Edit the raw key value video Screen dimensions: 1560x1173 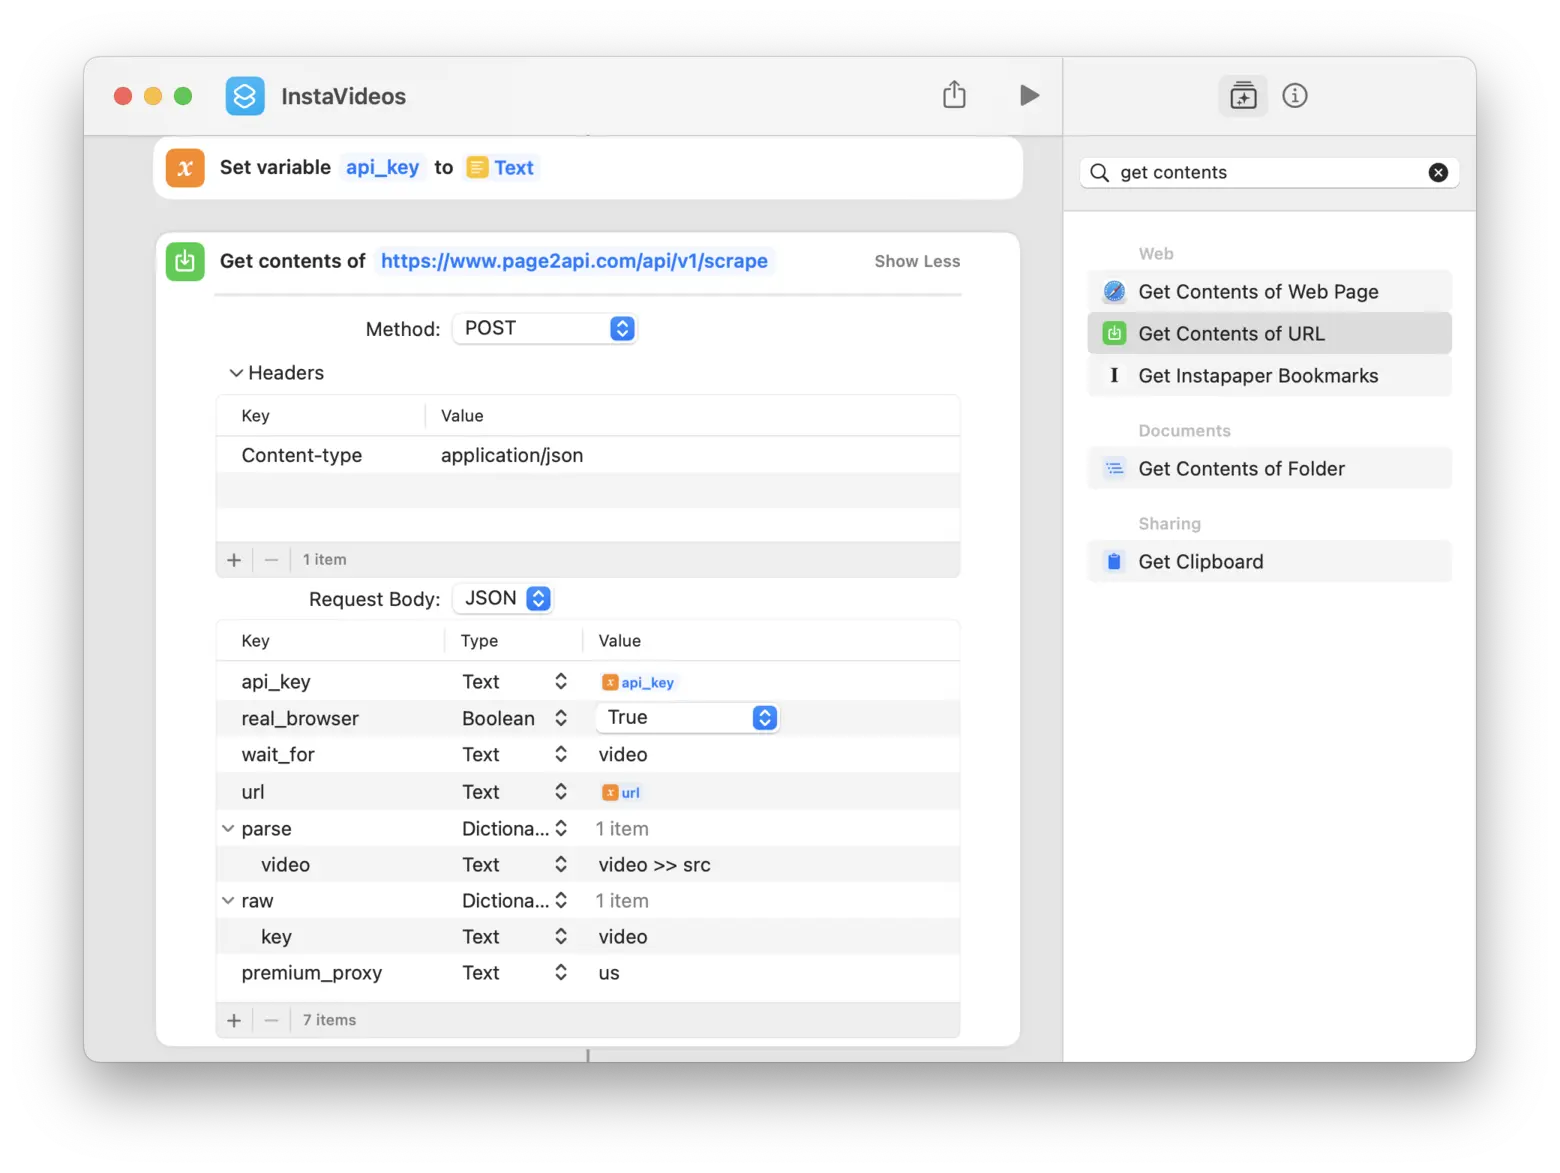coord(623,936)
